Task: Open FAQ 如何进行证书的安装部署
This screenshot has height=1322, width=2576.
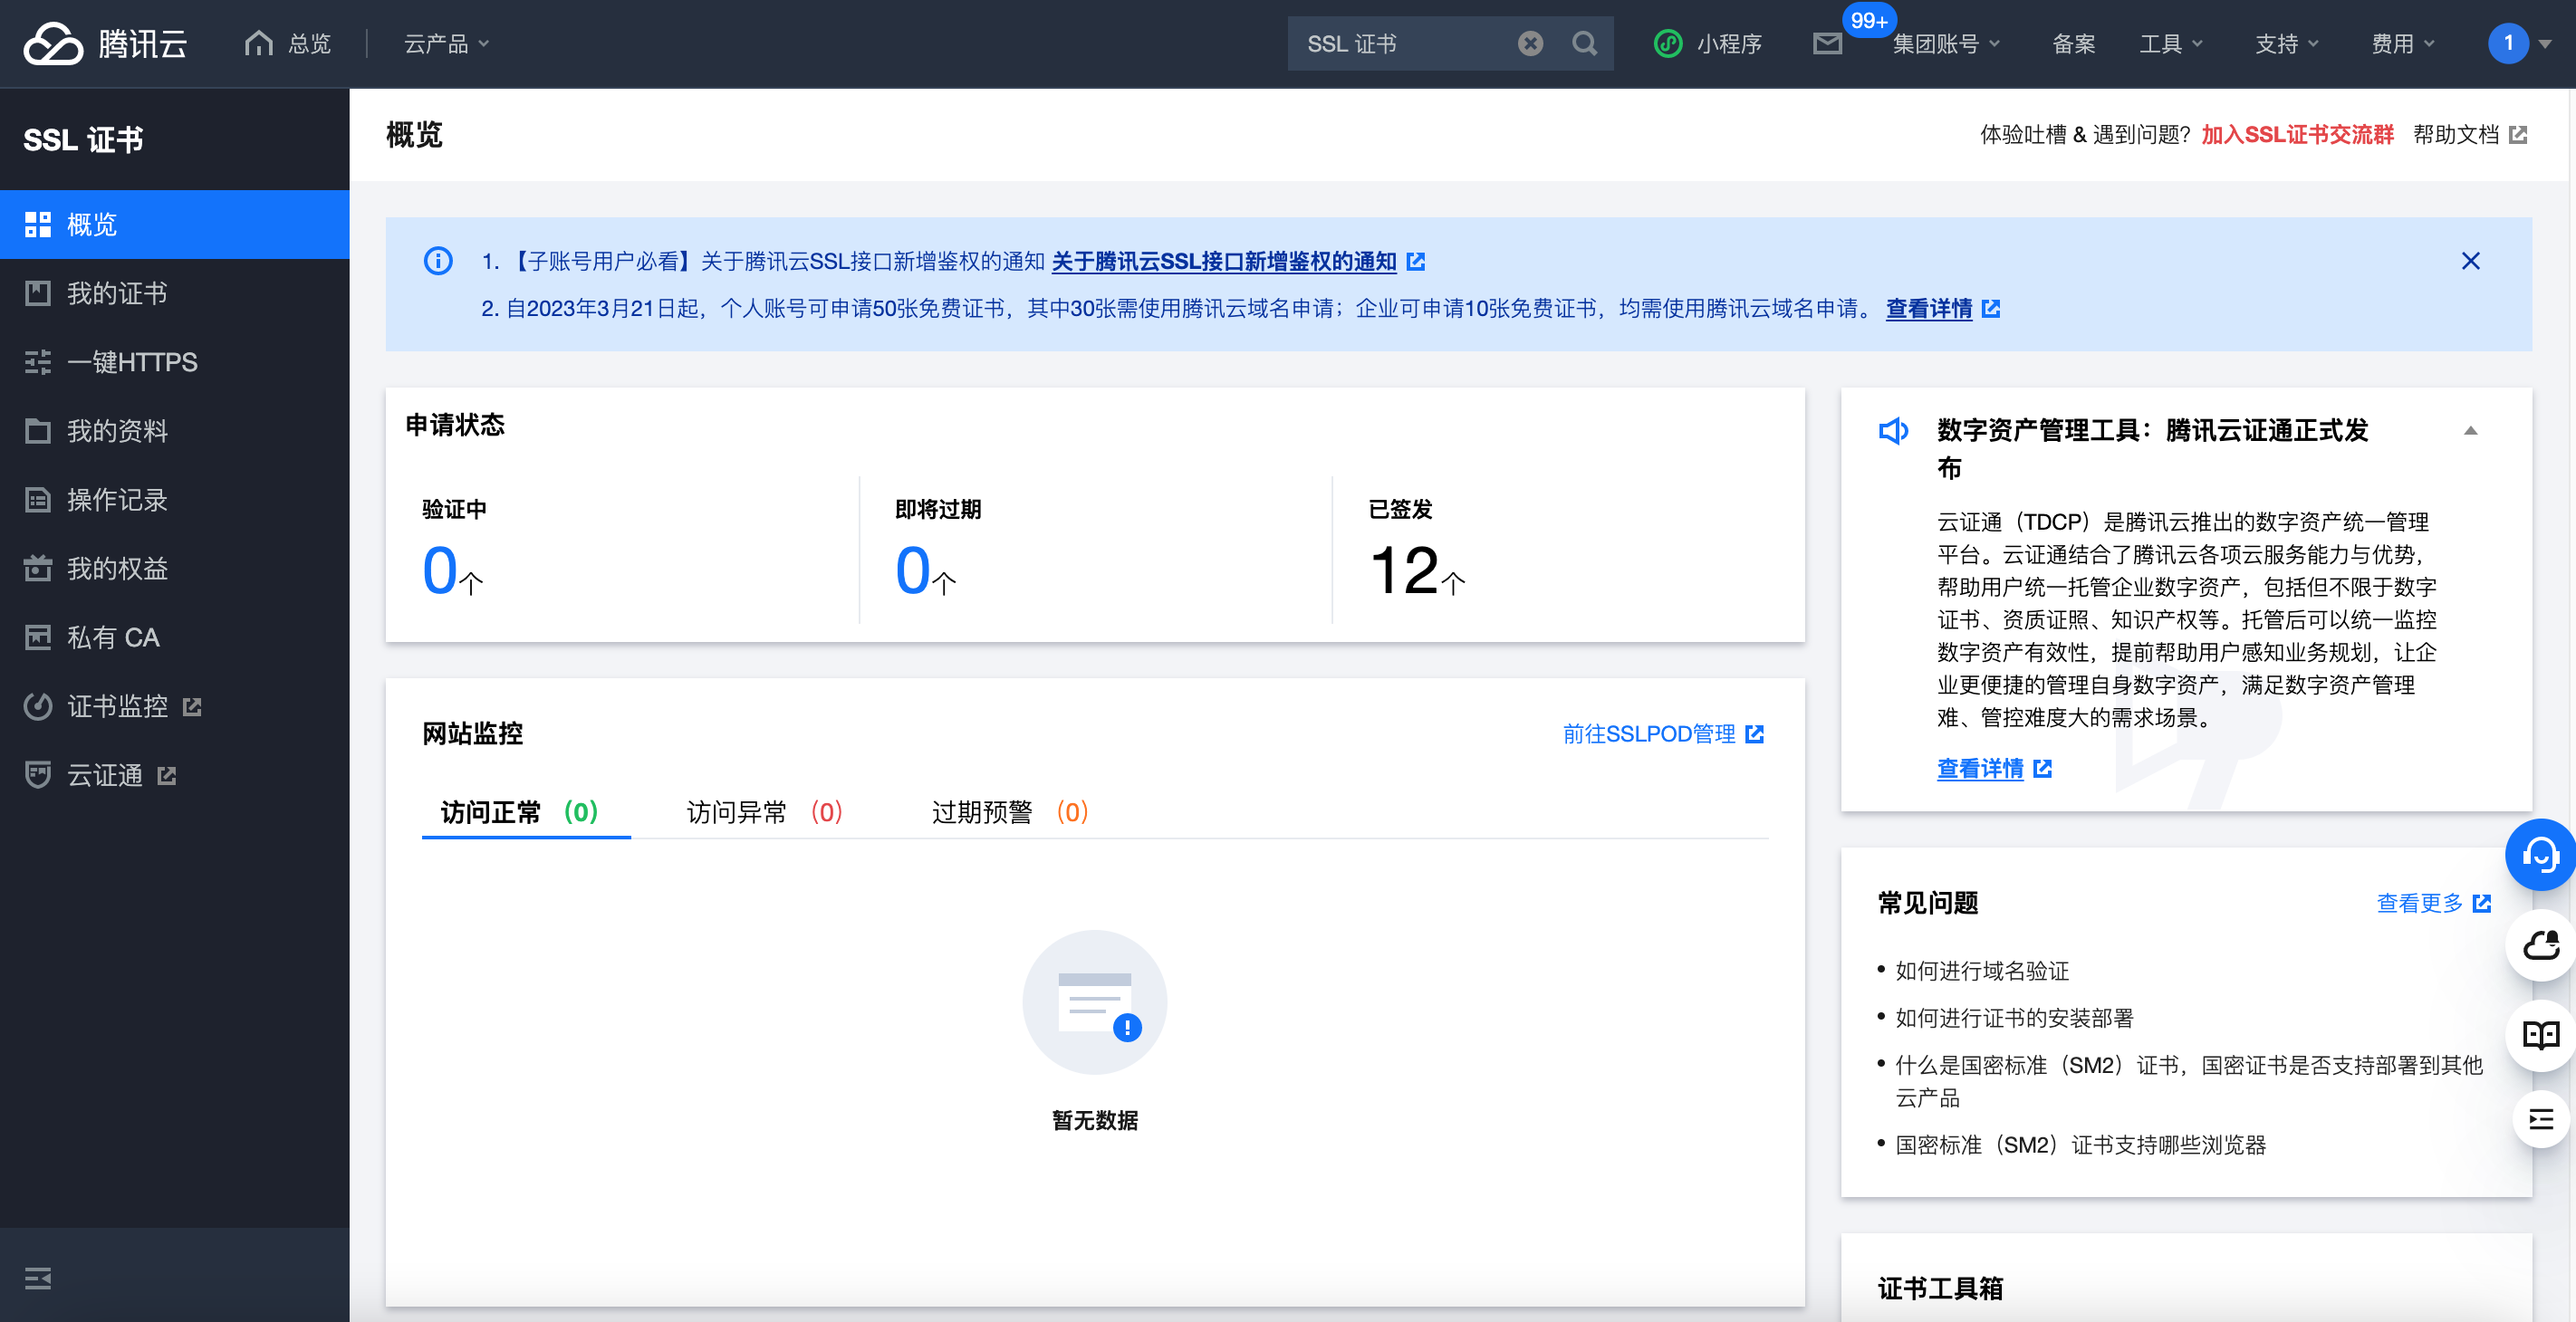Action: coord(2014,1018)
